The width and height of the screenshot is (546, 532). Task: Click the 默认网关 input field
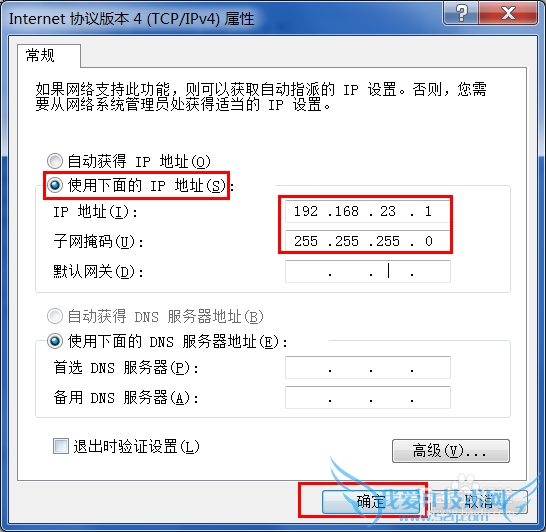368,271
